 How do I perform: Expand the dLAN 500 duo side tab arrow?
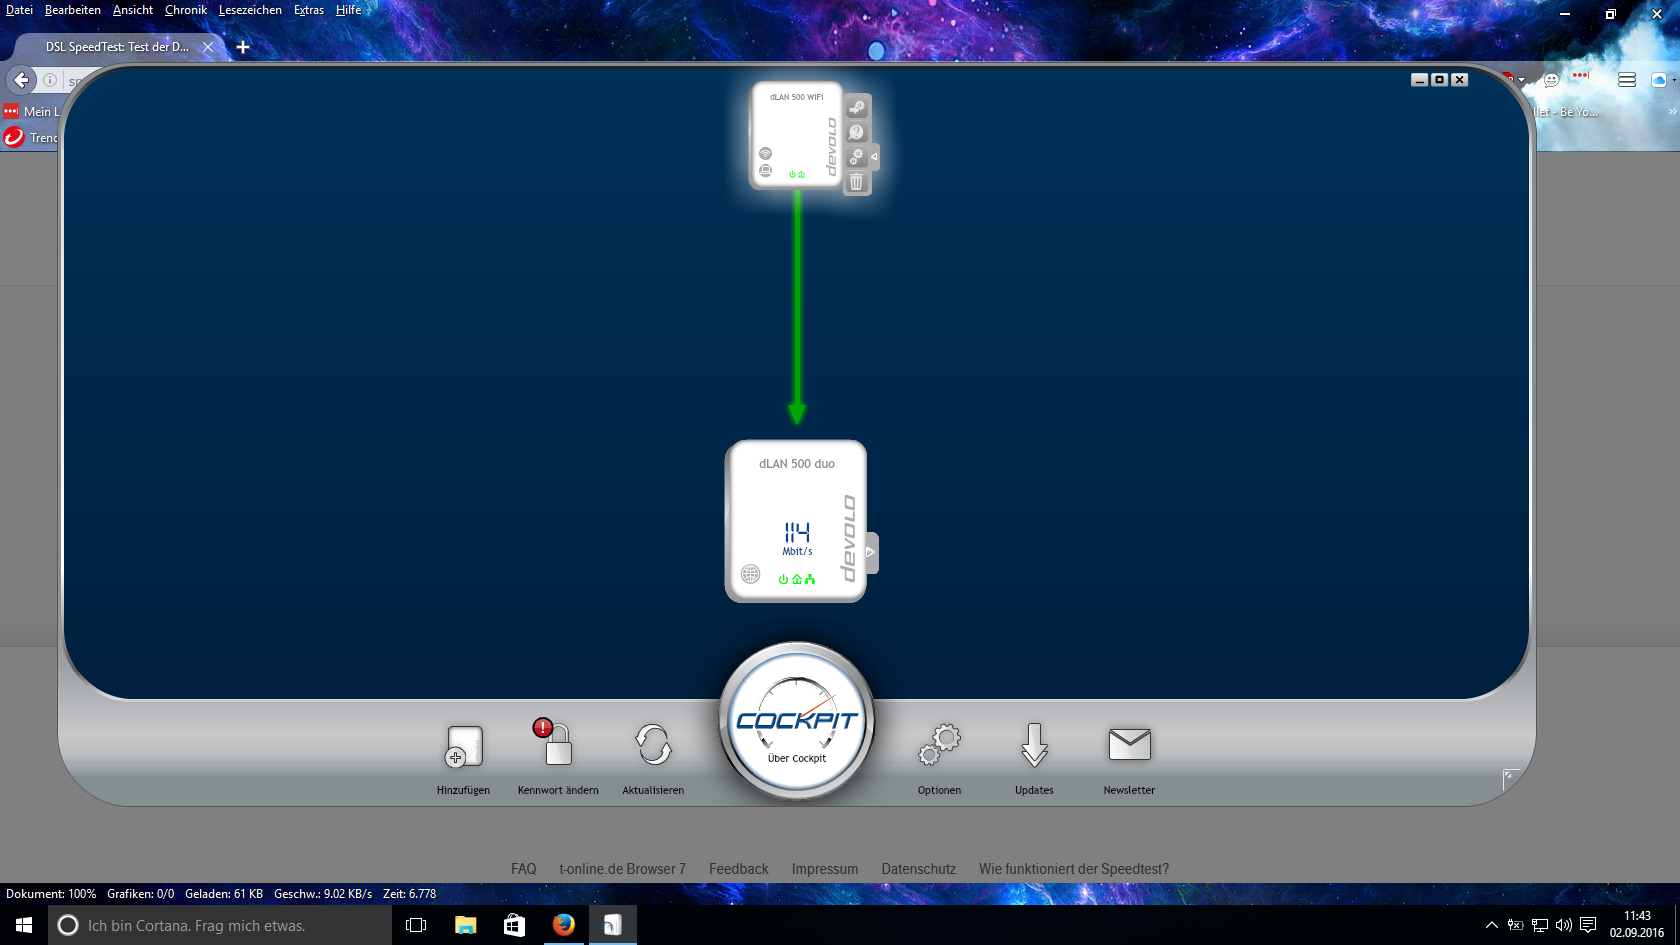point(871,552)
